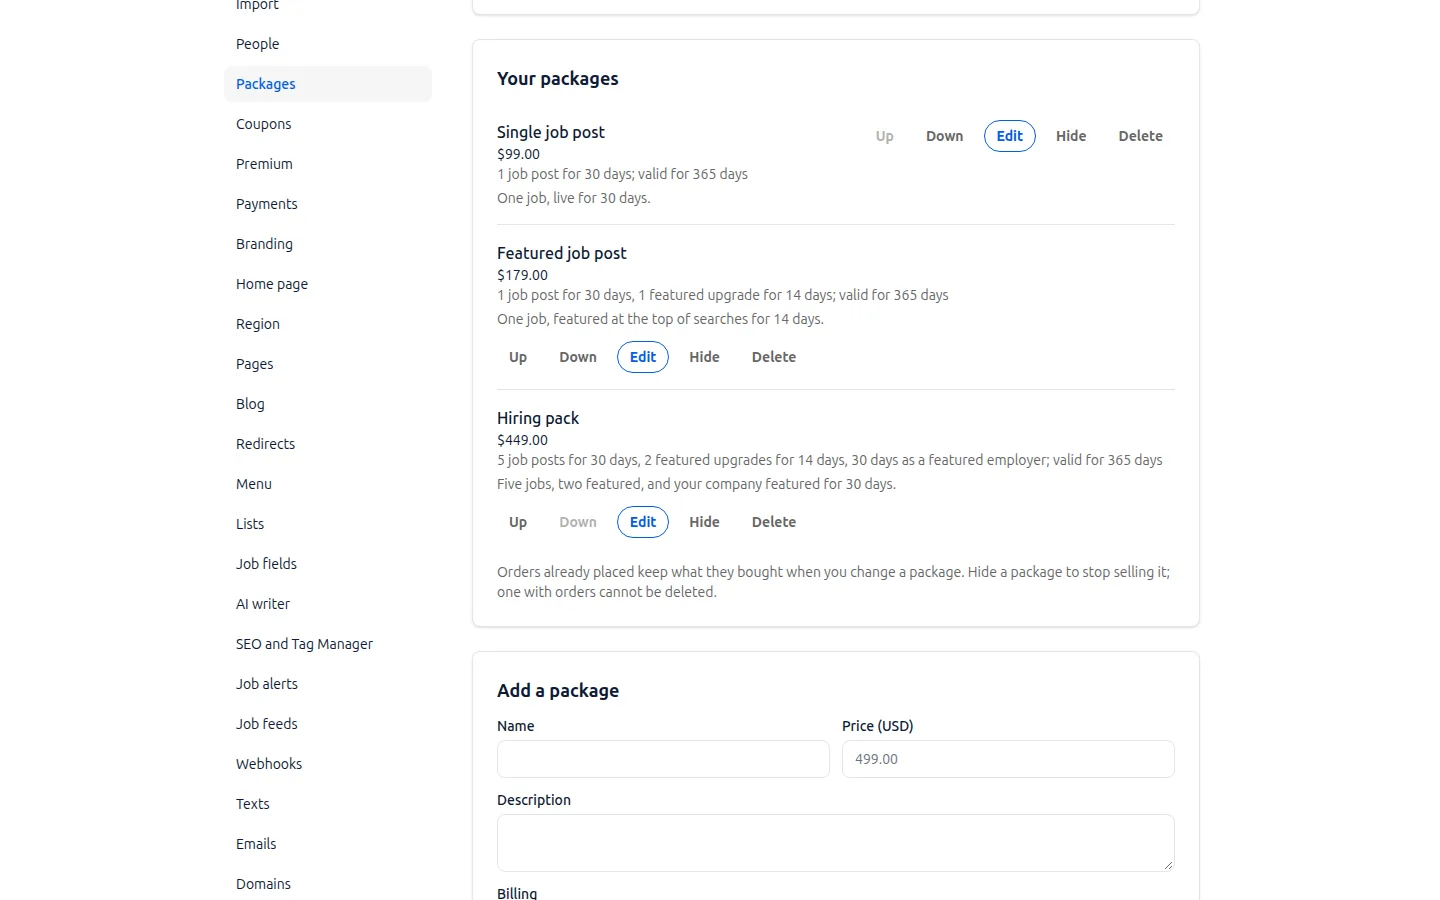
Task: Open Job feeds section
Action: click(328, 724)
